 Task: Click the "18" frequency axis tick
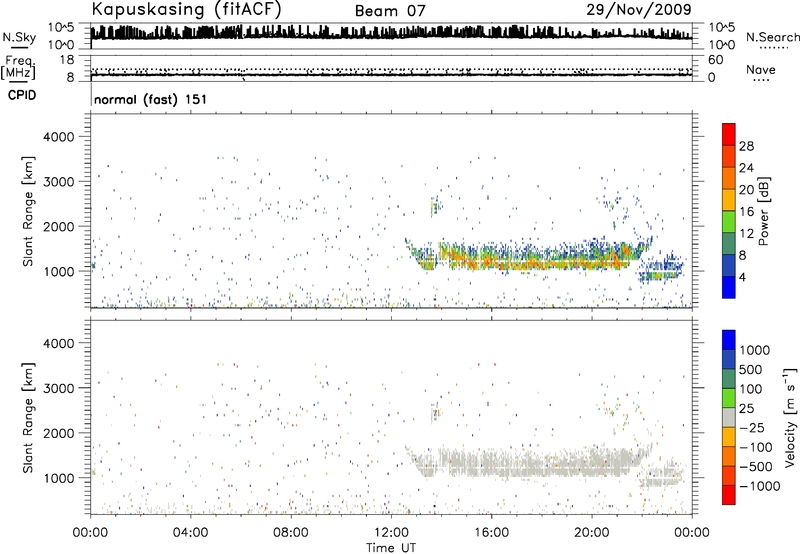[x=67, y=60]
